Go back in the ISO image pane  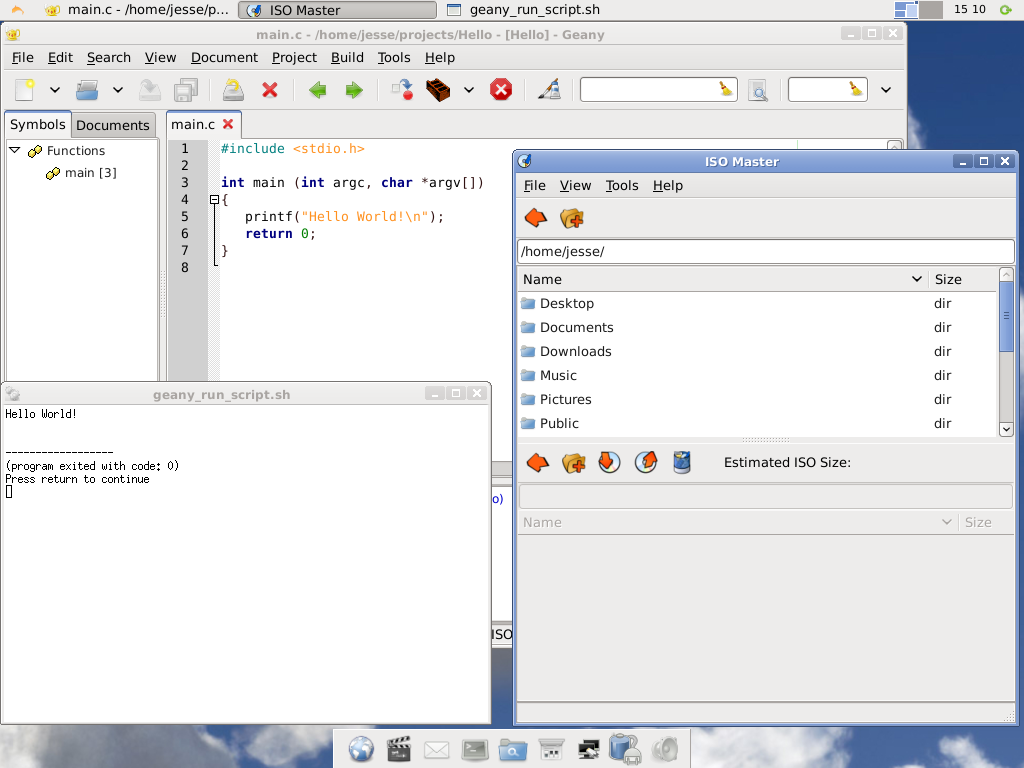538,463
